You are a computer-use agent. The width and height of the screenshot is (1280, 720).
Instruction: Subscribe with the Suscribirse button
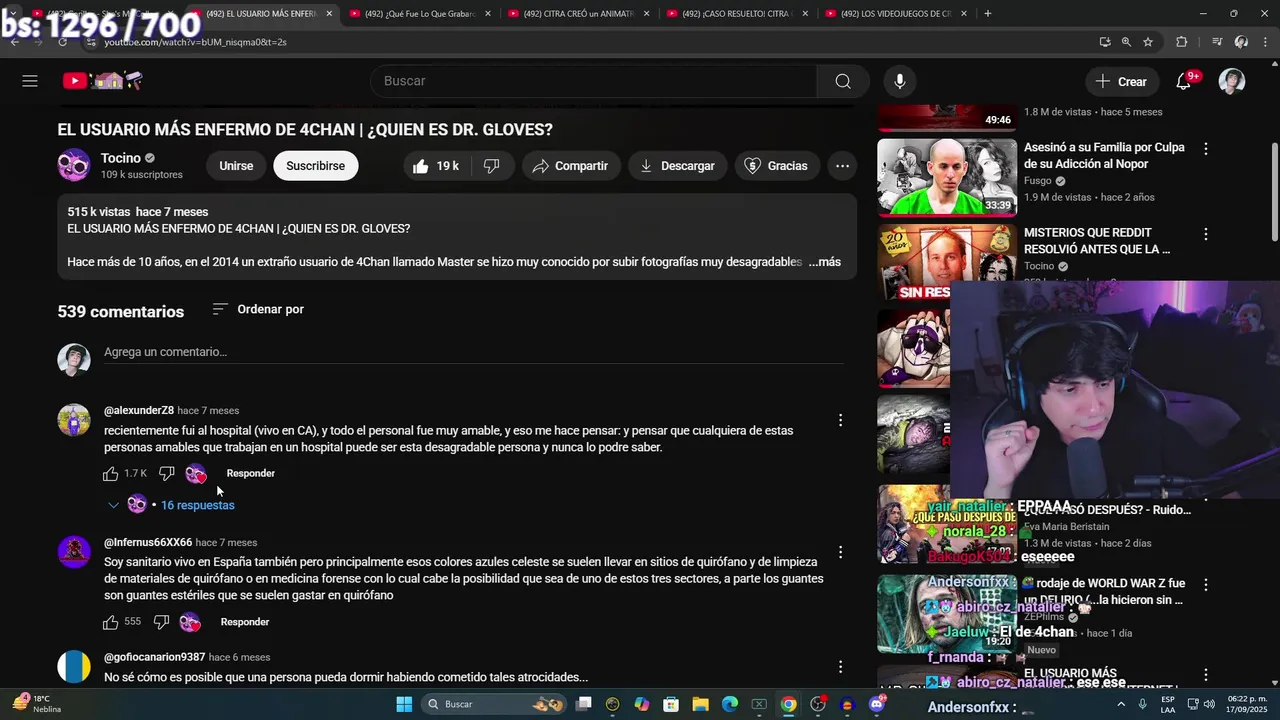click(315, 166)
